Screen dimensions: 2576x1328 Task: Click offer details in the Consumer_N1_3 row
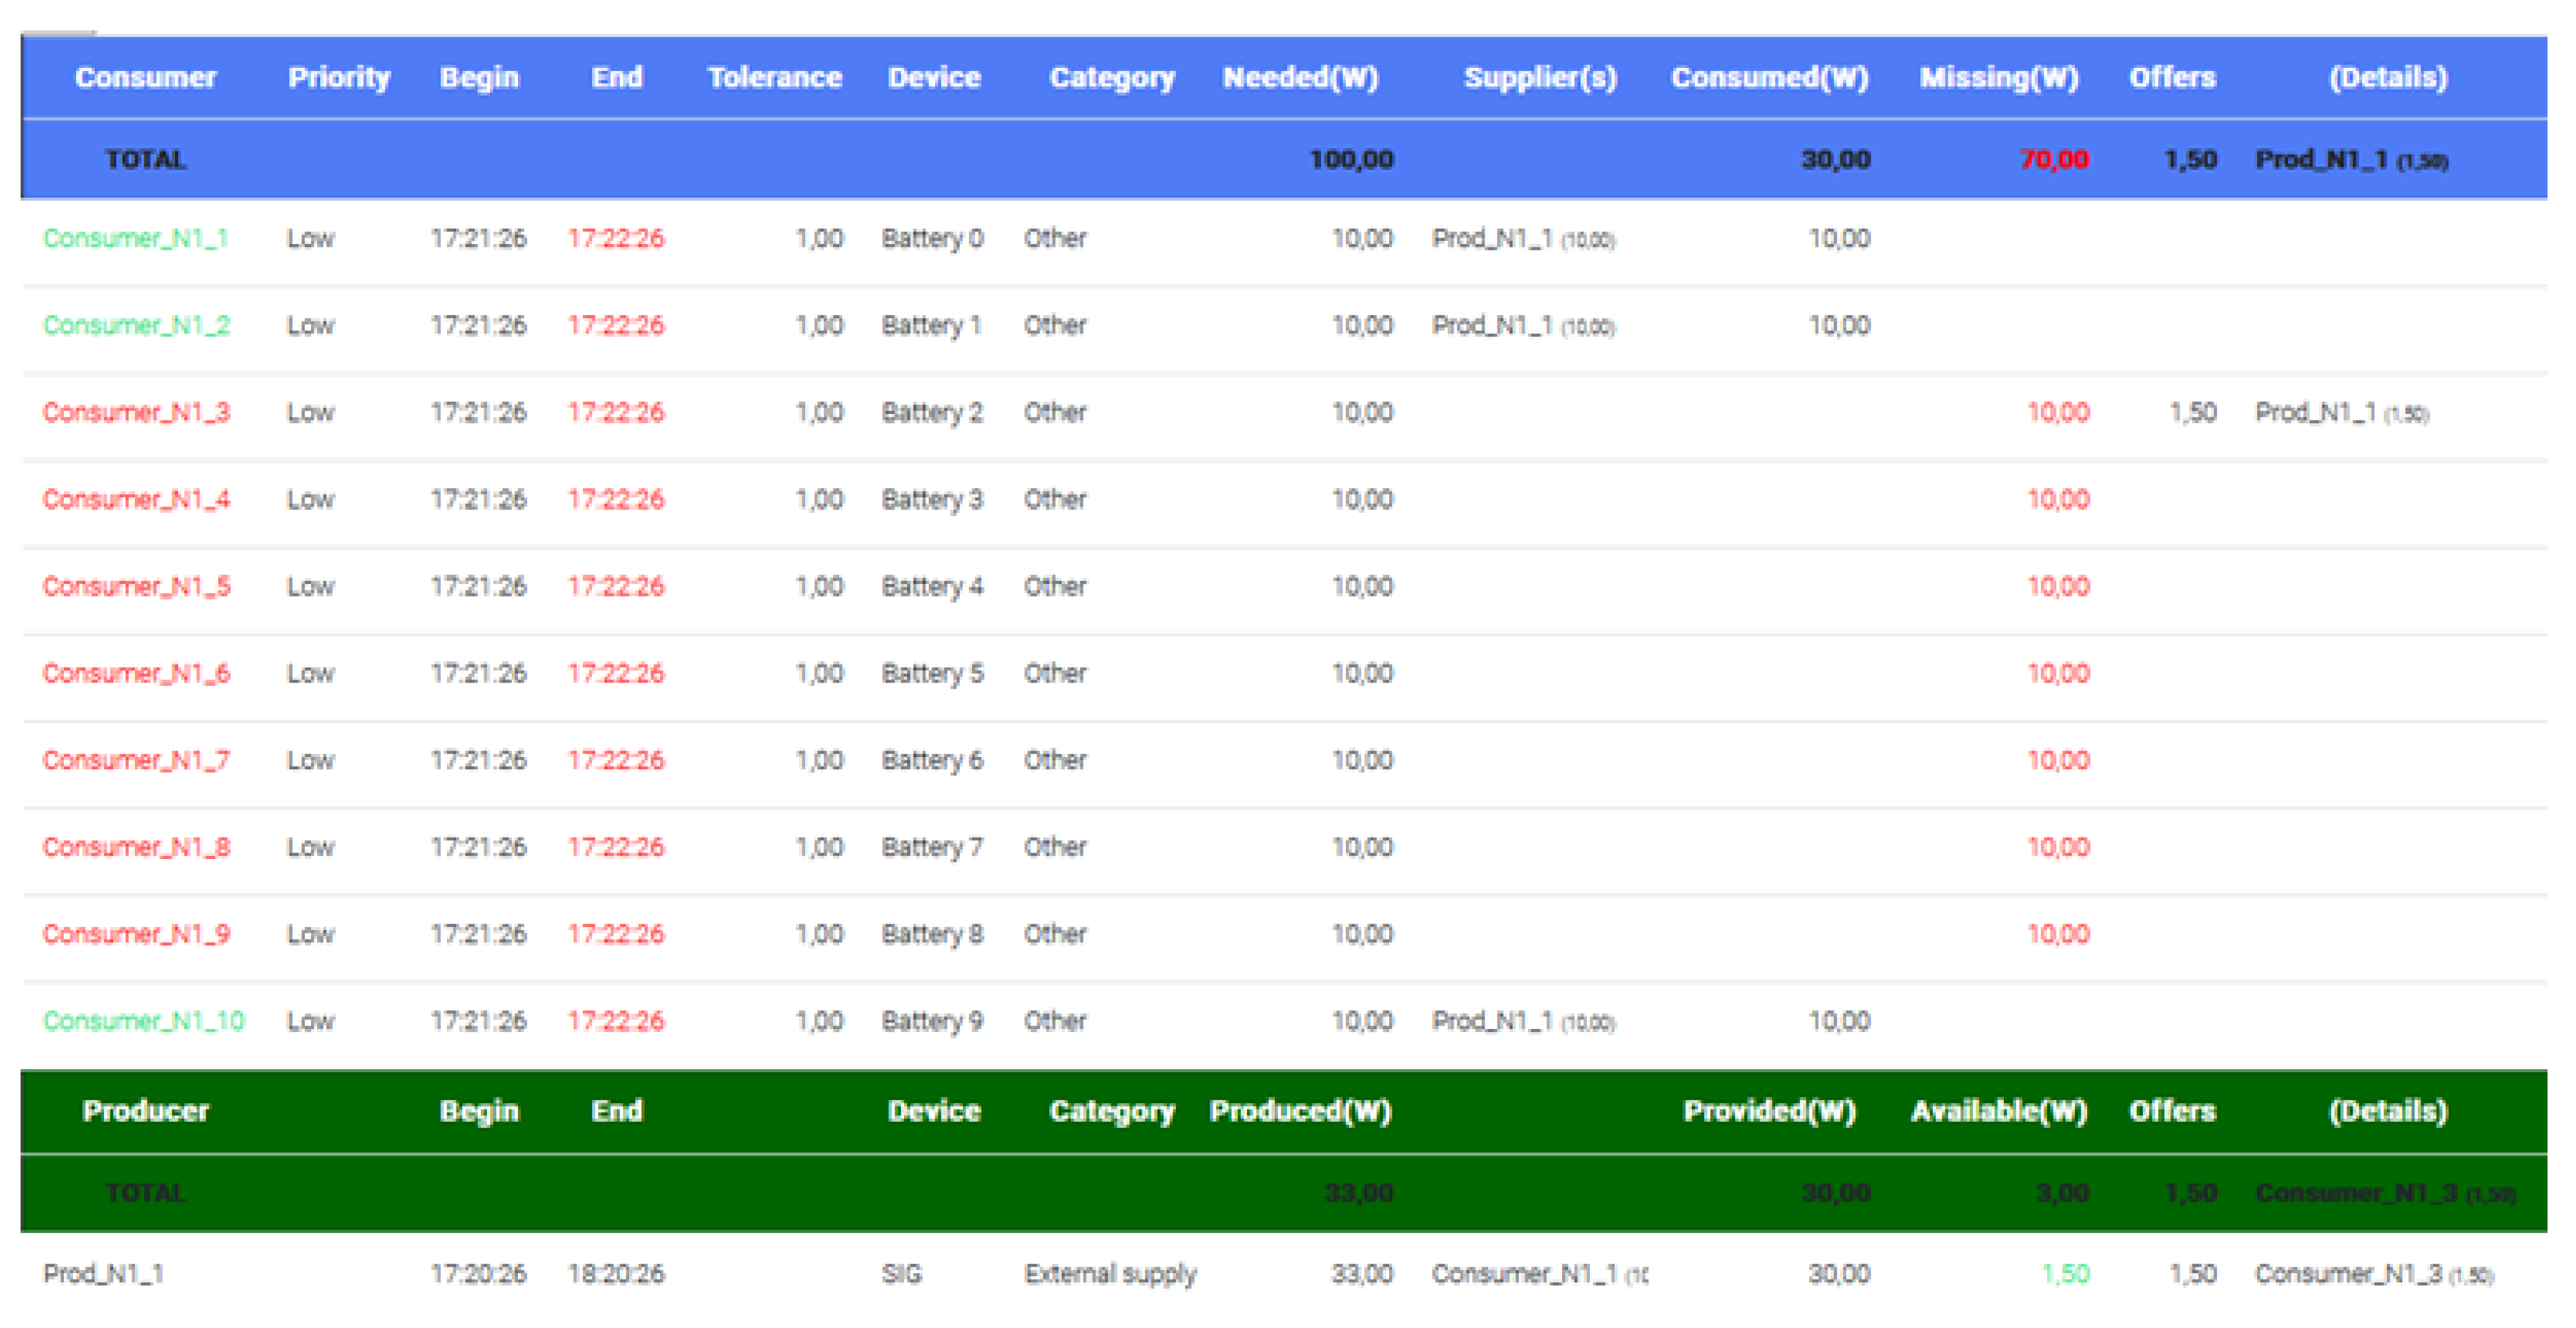coord(2340,412)
